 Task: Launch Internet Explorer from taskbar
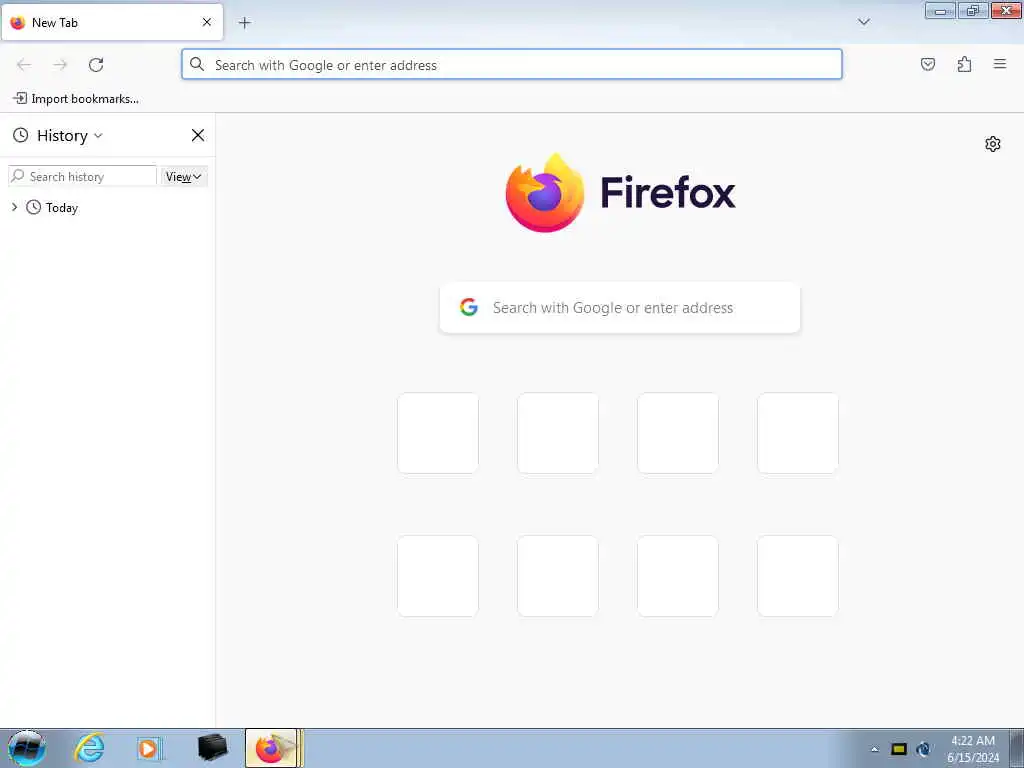coord(89,748)
